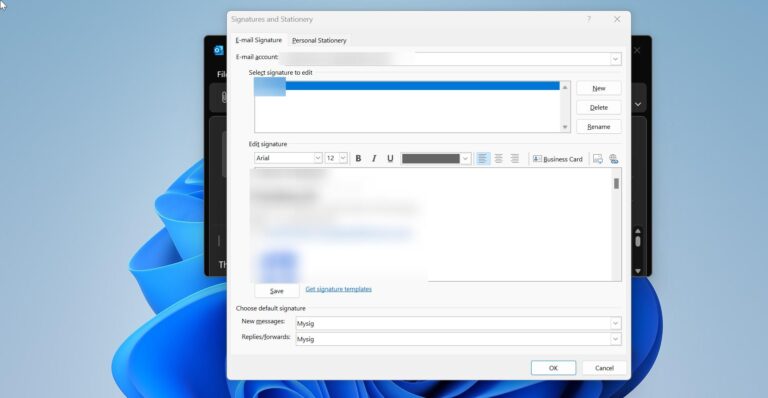Align signature text right

(514, 159)
